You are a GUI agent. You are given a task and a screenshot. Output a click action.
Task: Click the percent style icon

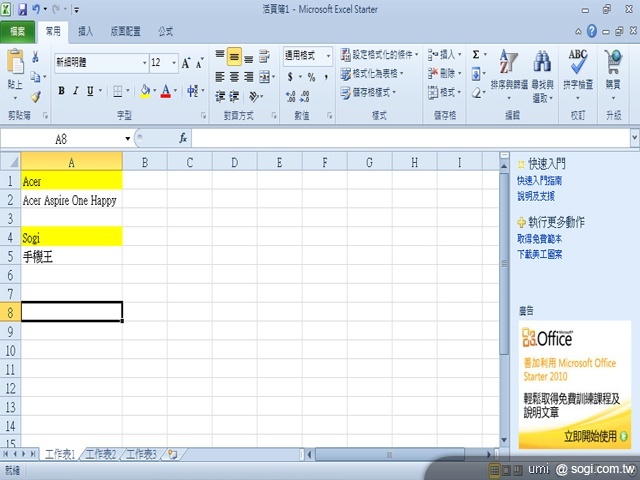(x=311, y=77)
